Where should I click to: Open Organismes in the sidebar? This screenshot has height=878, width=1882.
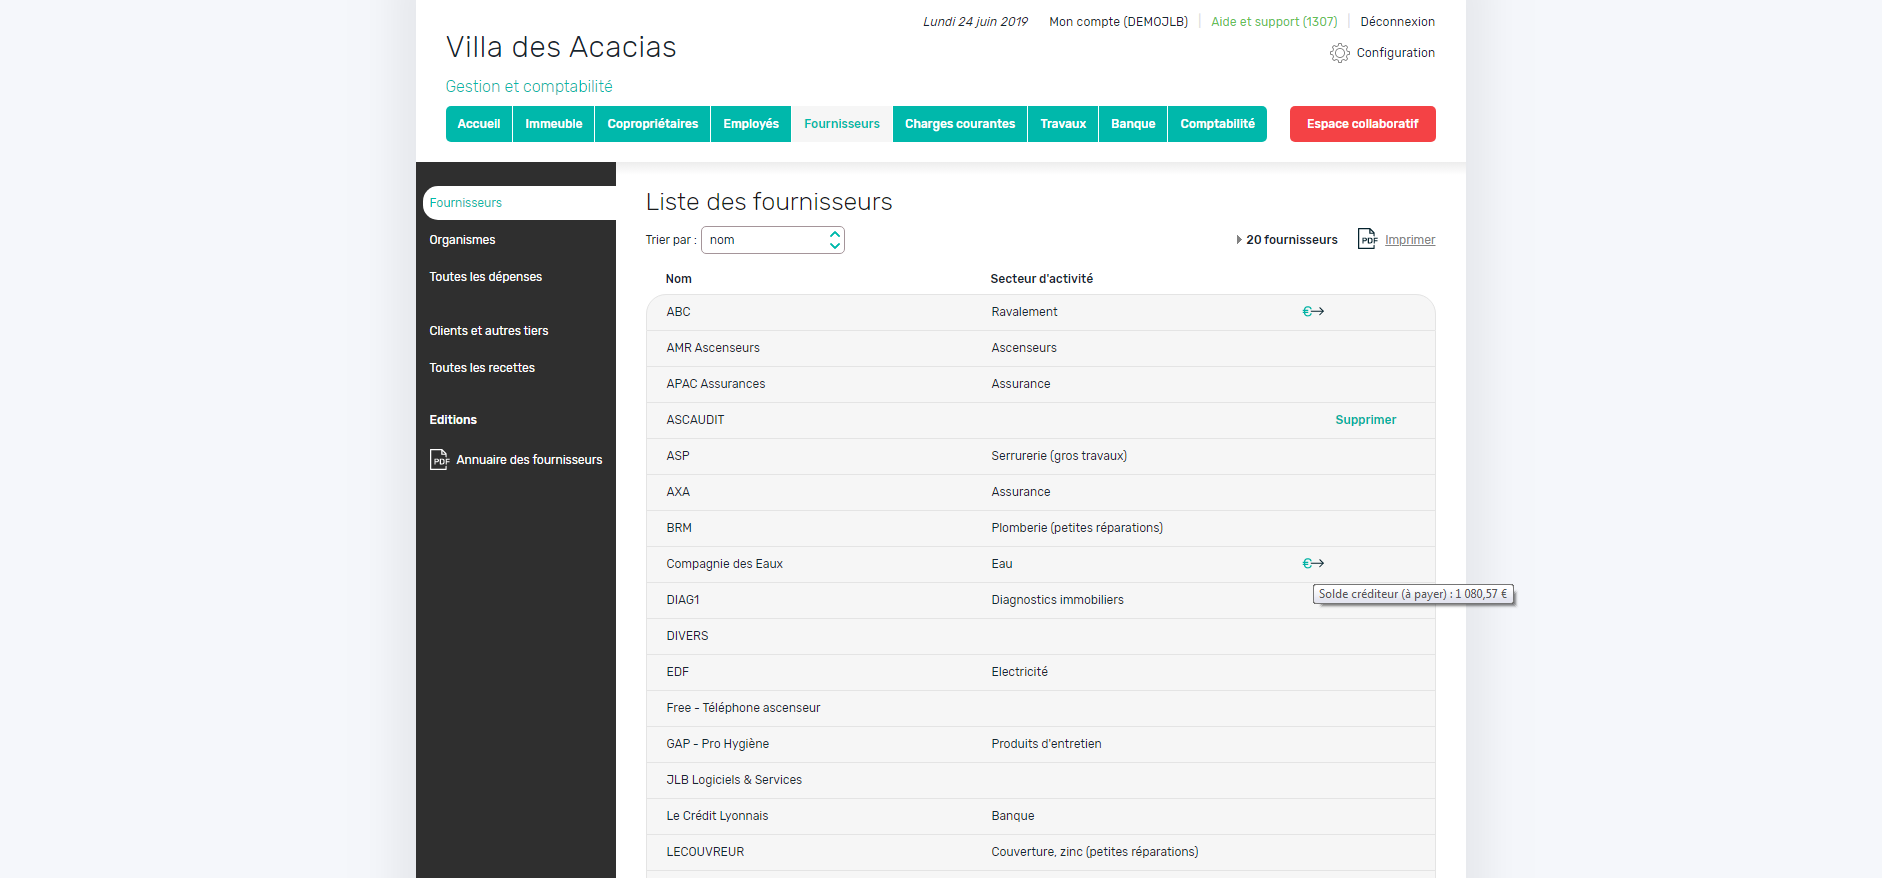tap(462, 240)
